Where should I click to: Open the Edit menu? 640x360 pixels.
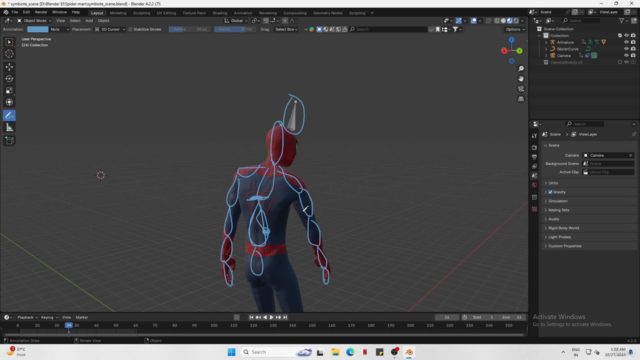coord(27,12)
